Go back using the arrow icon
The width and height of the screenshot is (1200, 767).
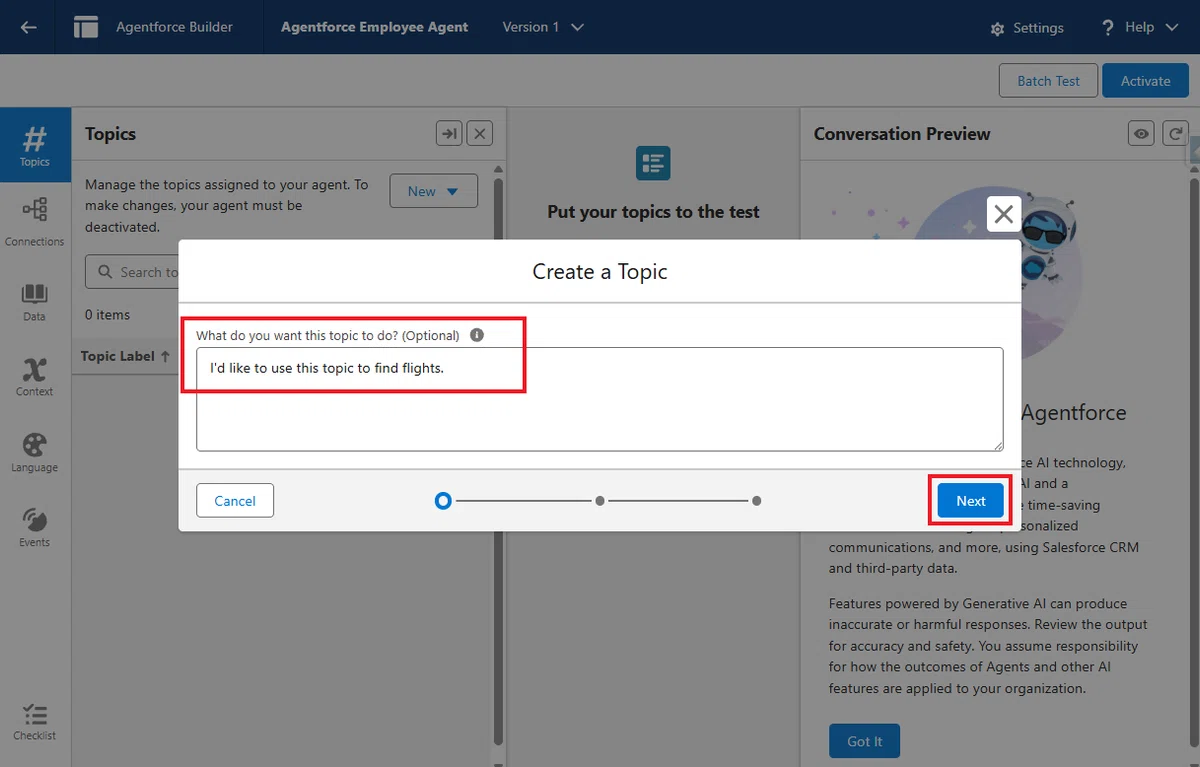coord(28,27)
